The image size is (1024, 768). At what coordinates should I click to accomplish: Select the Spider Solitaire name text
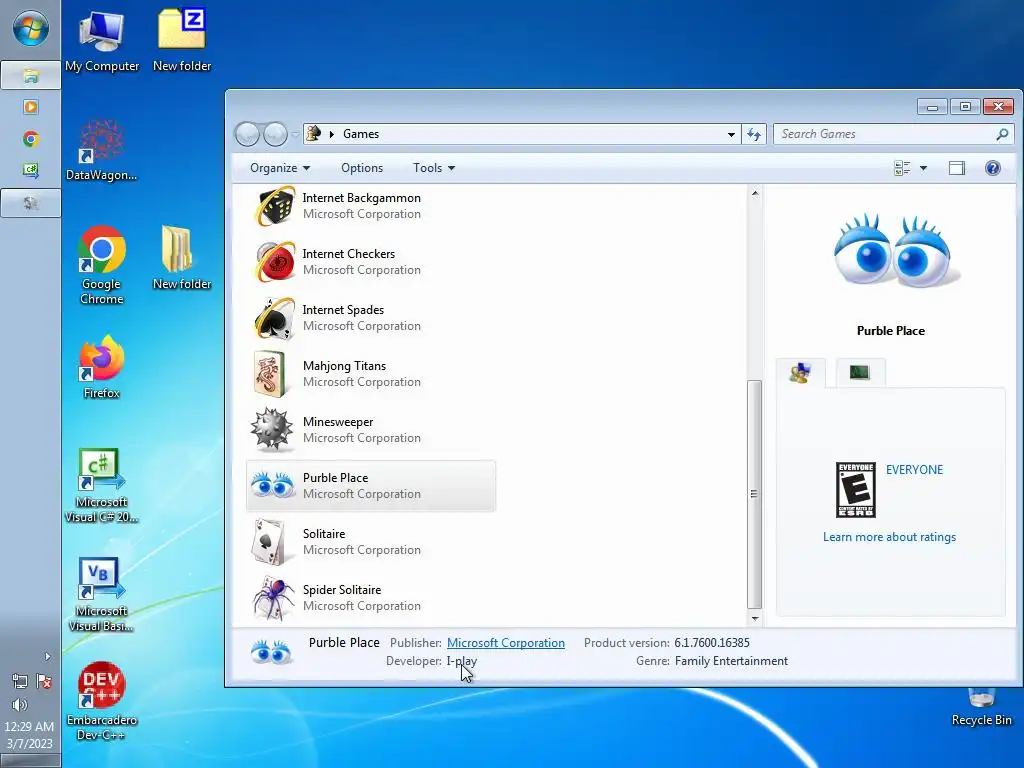tap(342, 590)
